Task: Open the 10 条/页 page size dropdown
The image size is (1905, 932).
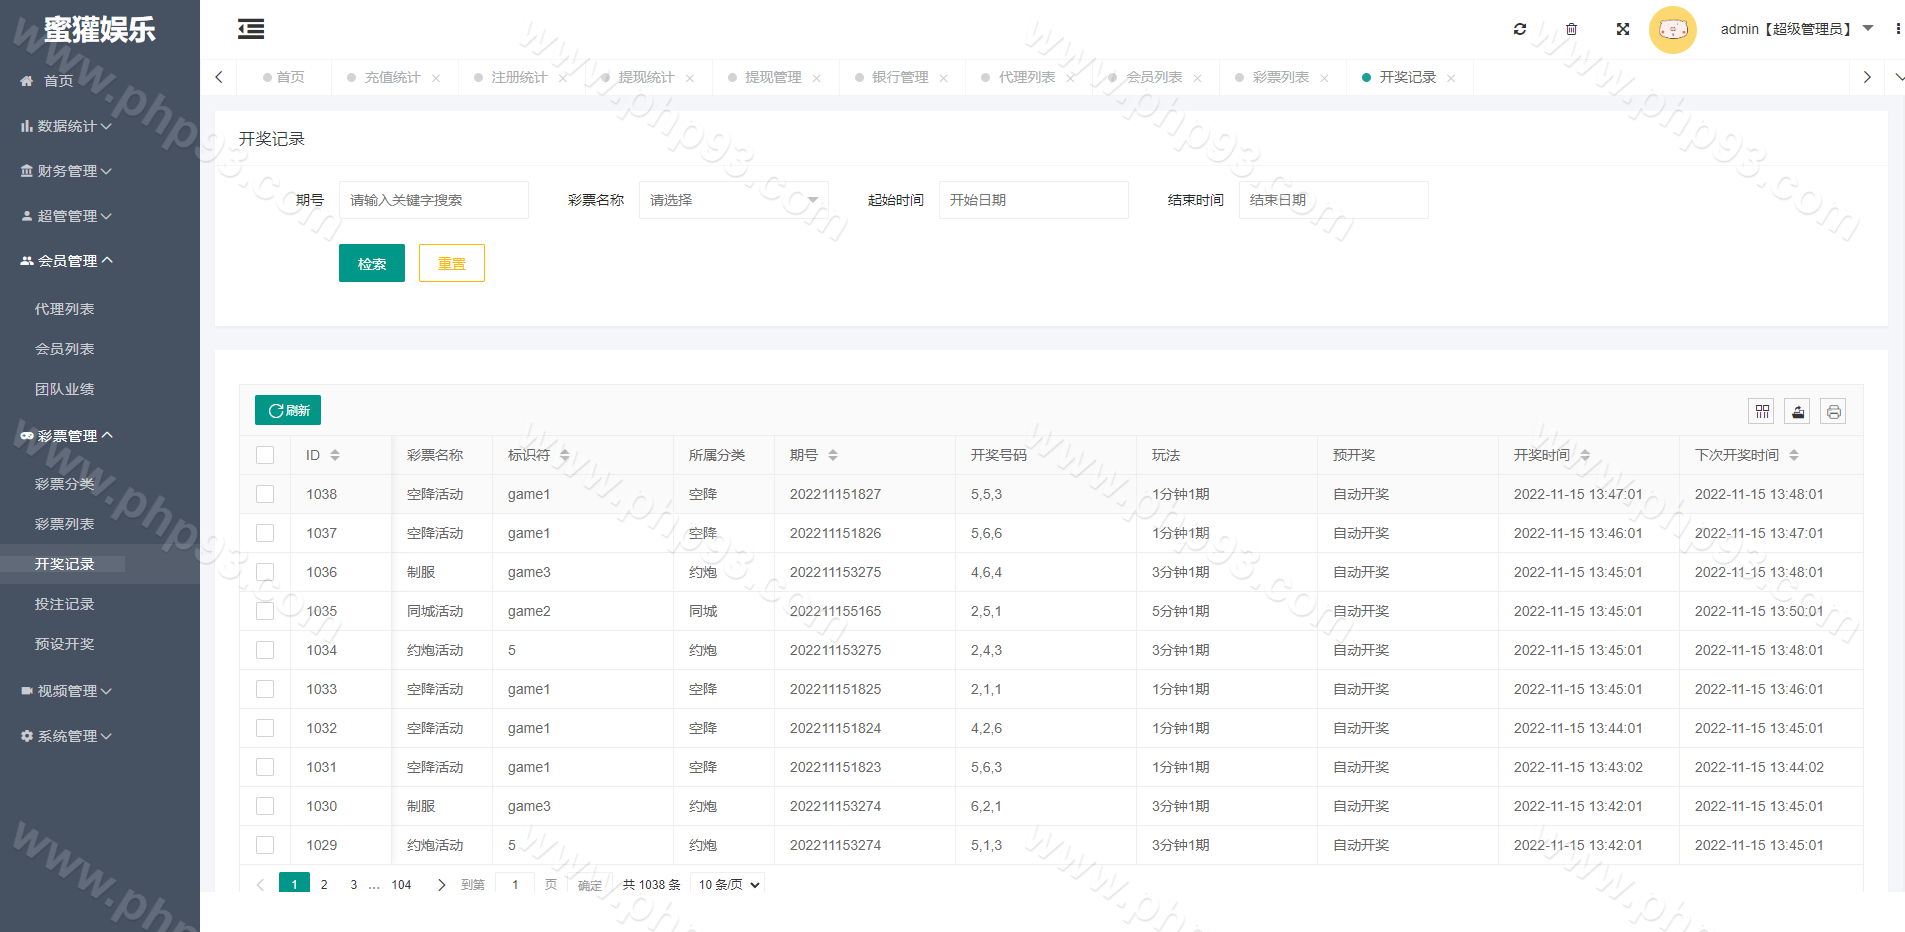Action: [728, 884]
